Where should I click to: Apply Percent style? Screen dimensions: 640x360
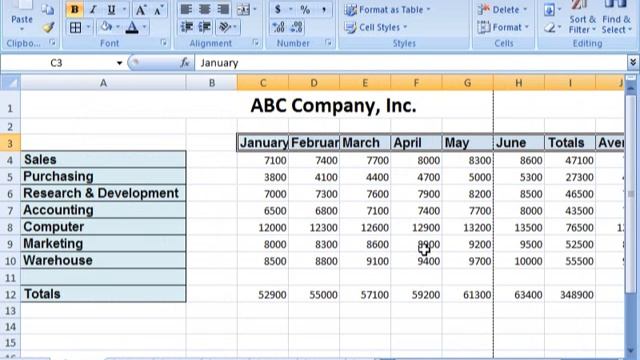coord(305,9)
